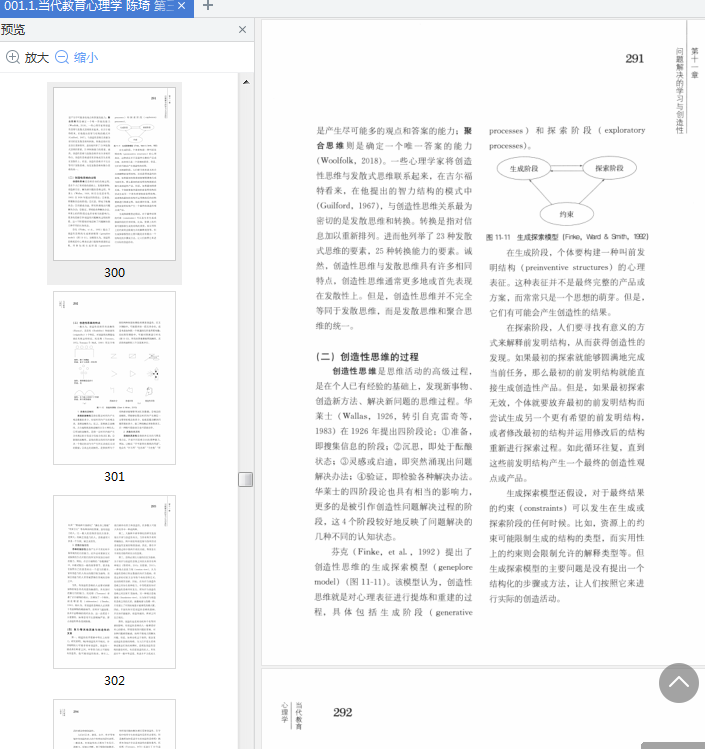Image resolution: width=705 pixels, height=749 pixels.
Task: Click the 生成阶段 oval in diagram
Action: 523,169
